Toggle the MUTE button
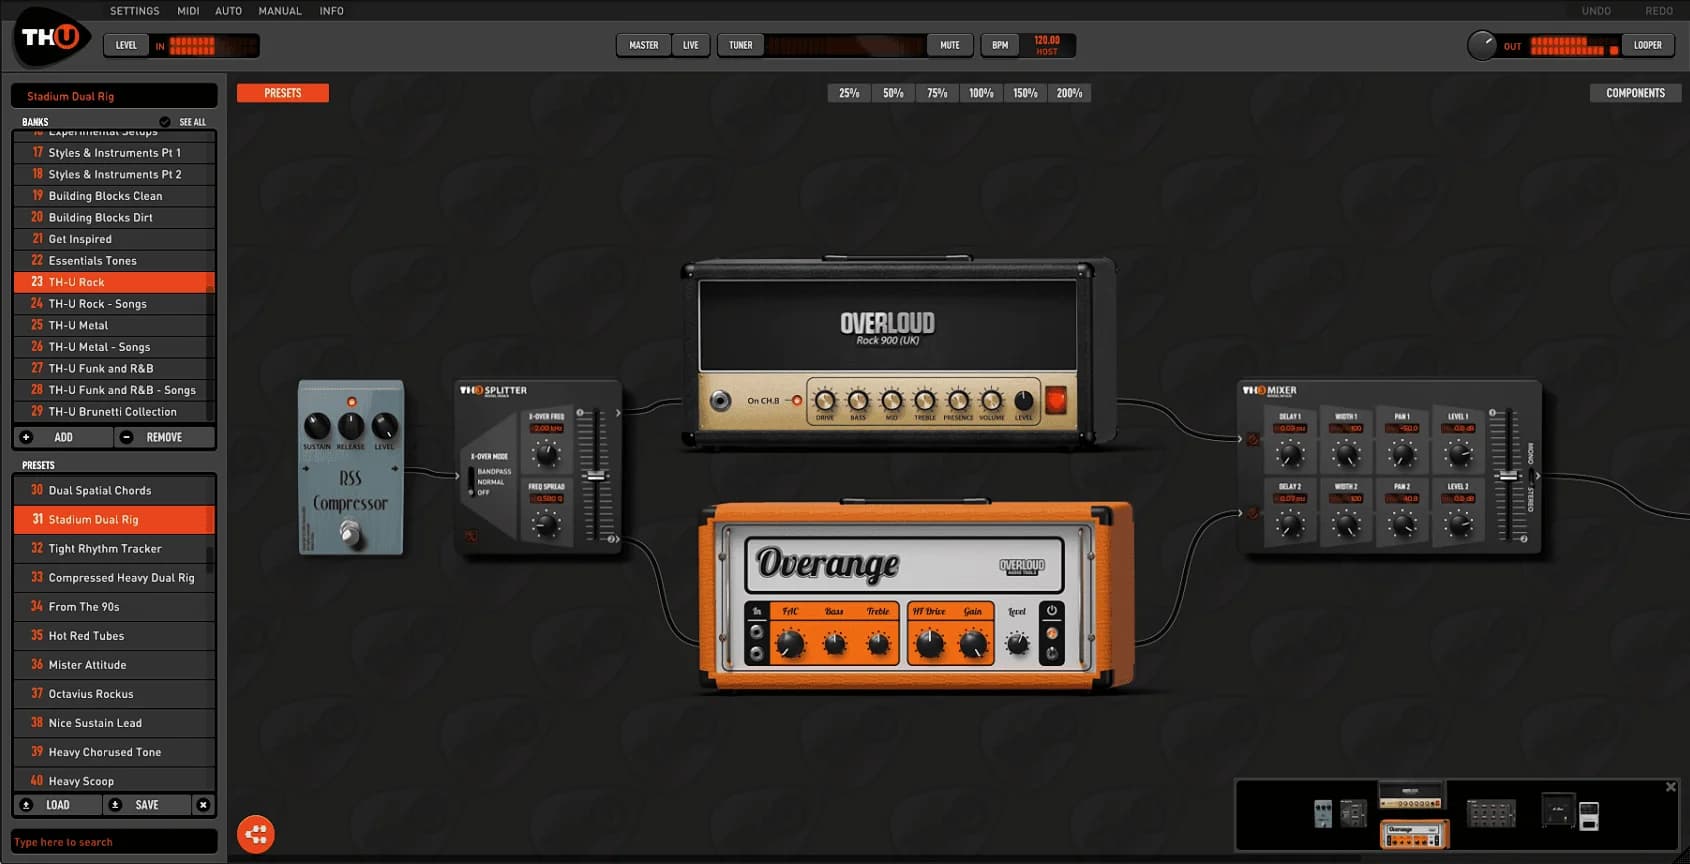Screen dimensions: 1690x864 pos(950,45)
